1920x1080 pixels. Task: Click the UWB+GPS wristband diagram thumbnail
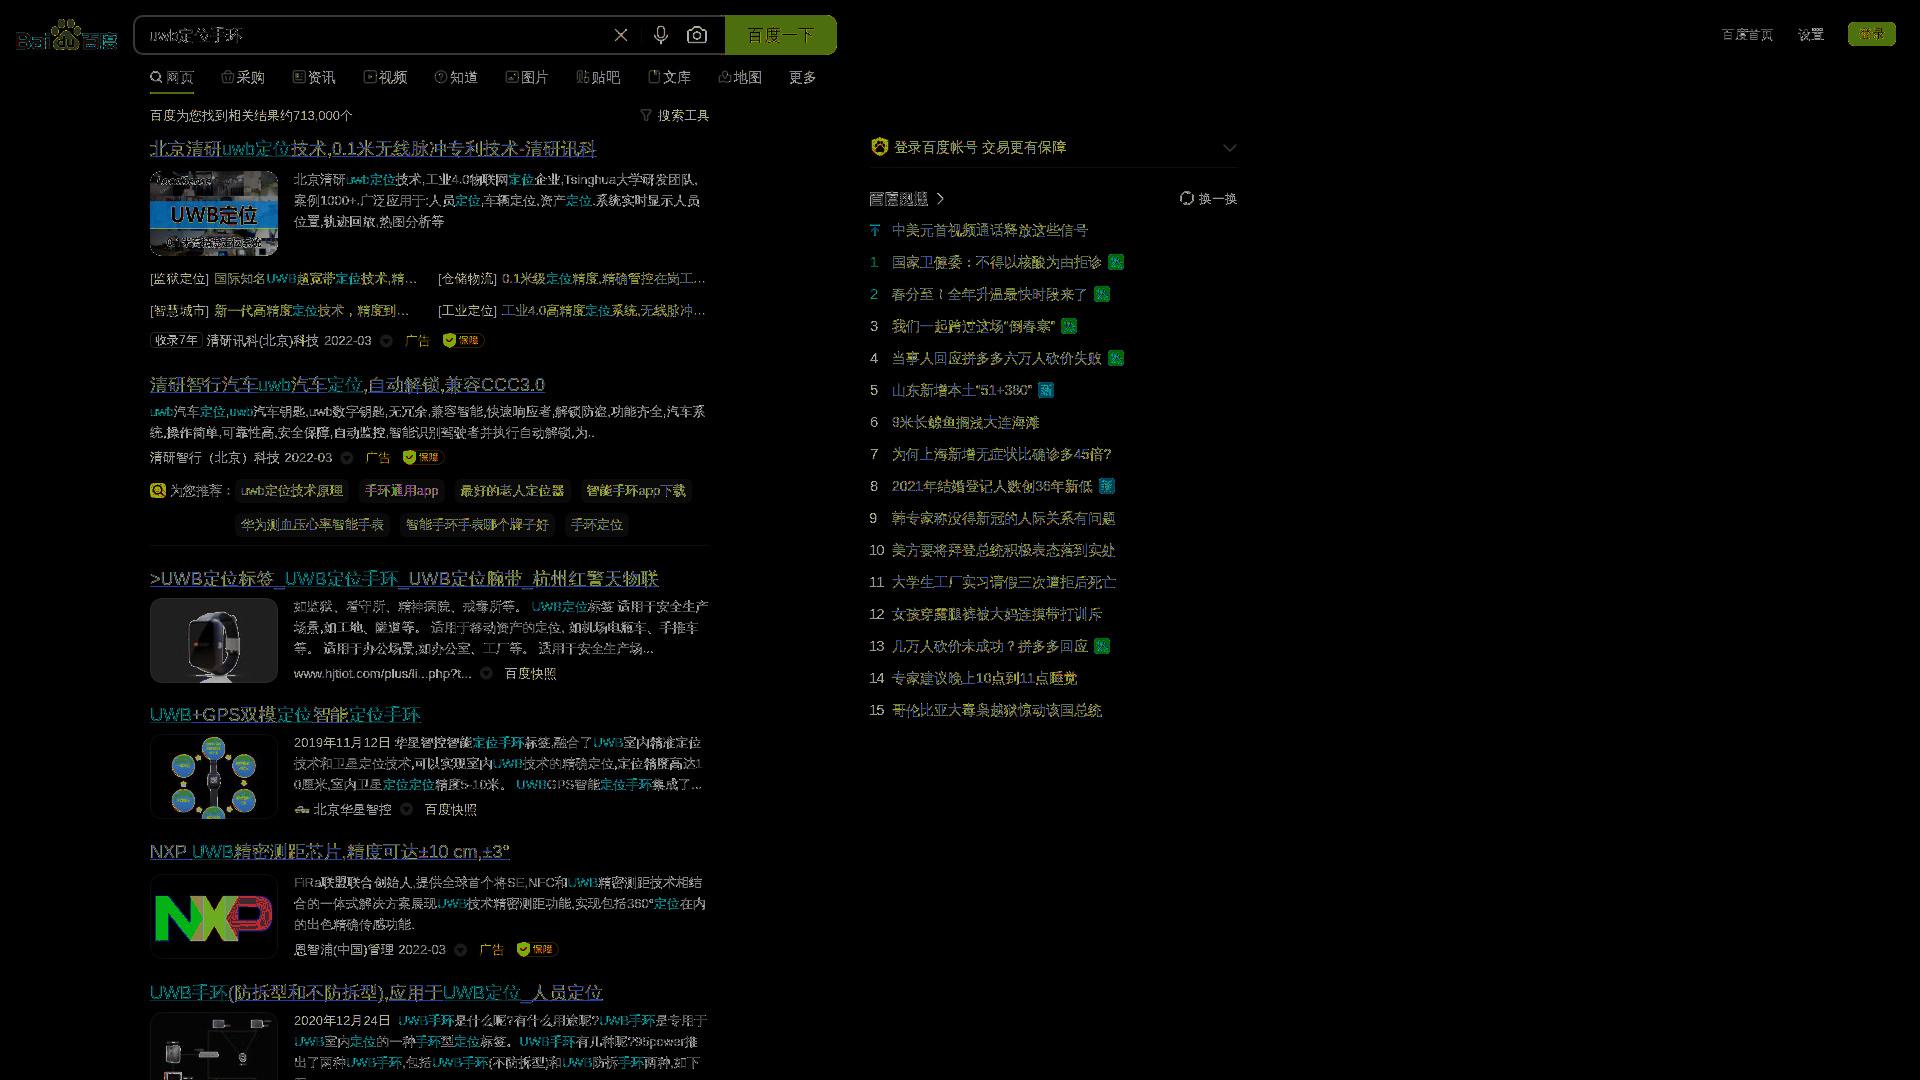[x=214, y=777]
